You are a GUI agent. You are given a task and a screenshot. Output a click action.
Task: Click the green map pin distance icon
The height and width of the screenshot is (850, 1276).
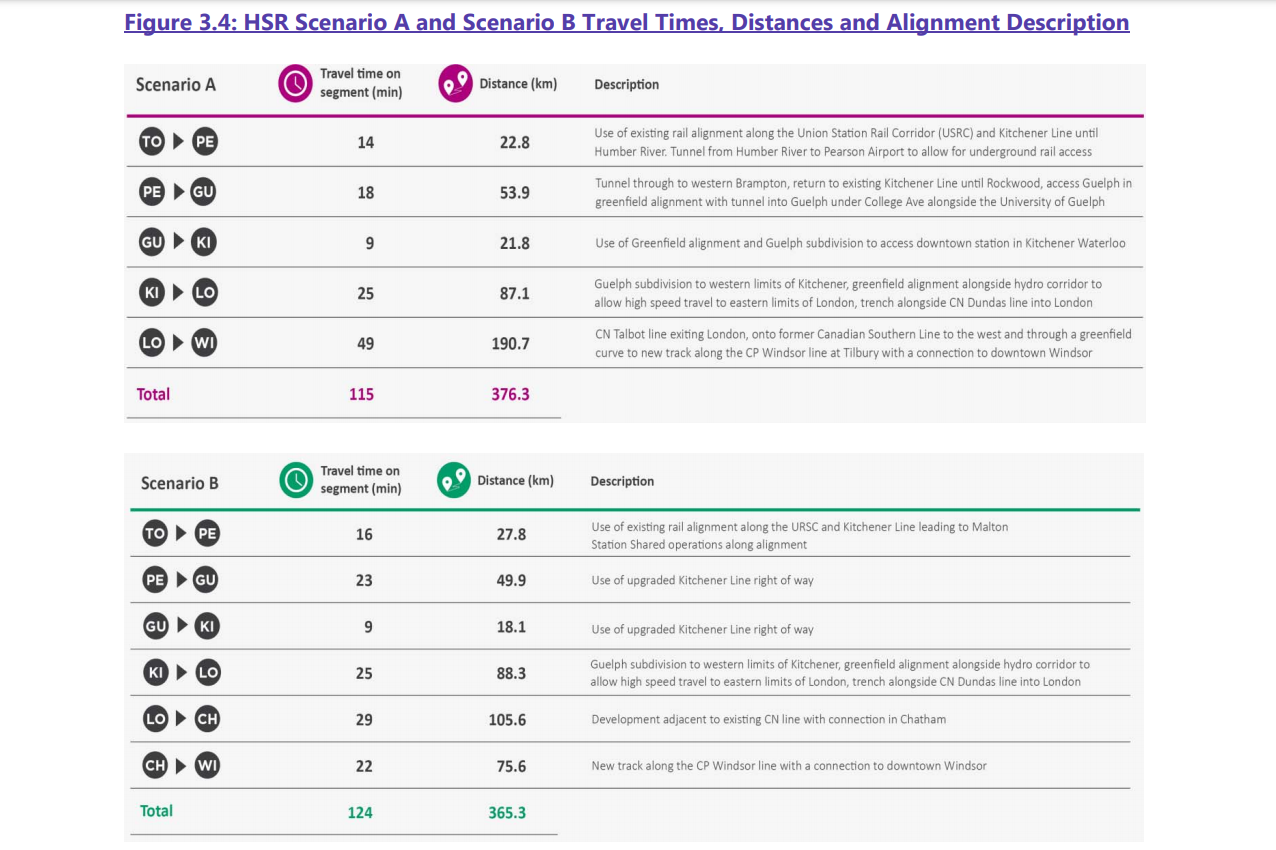(453, 481)
